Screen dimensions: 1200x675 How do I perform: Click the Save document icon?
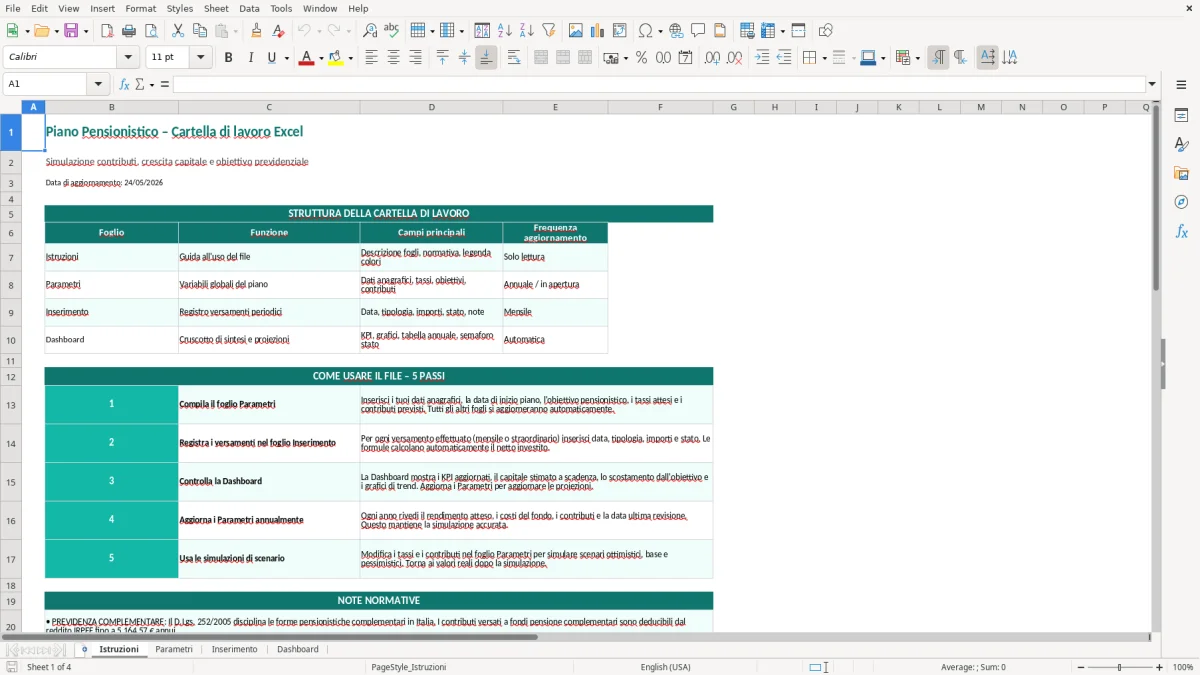(x=71, y=31)
